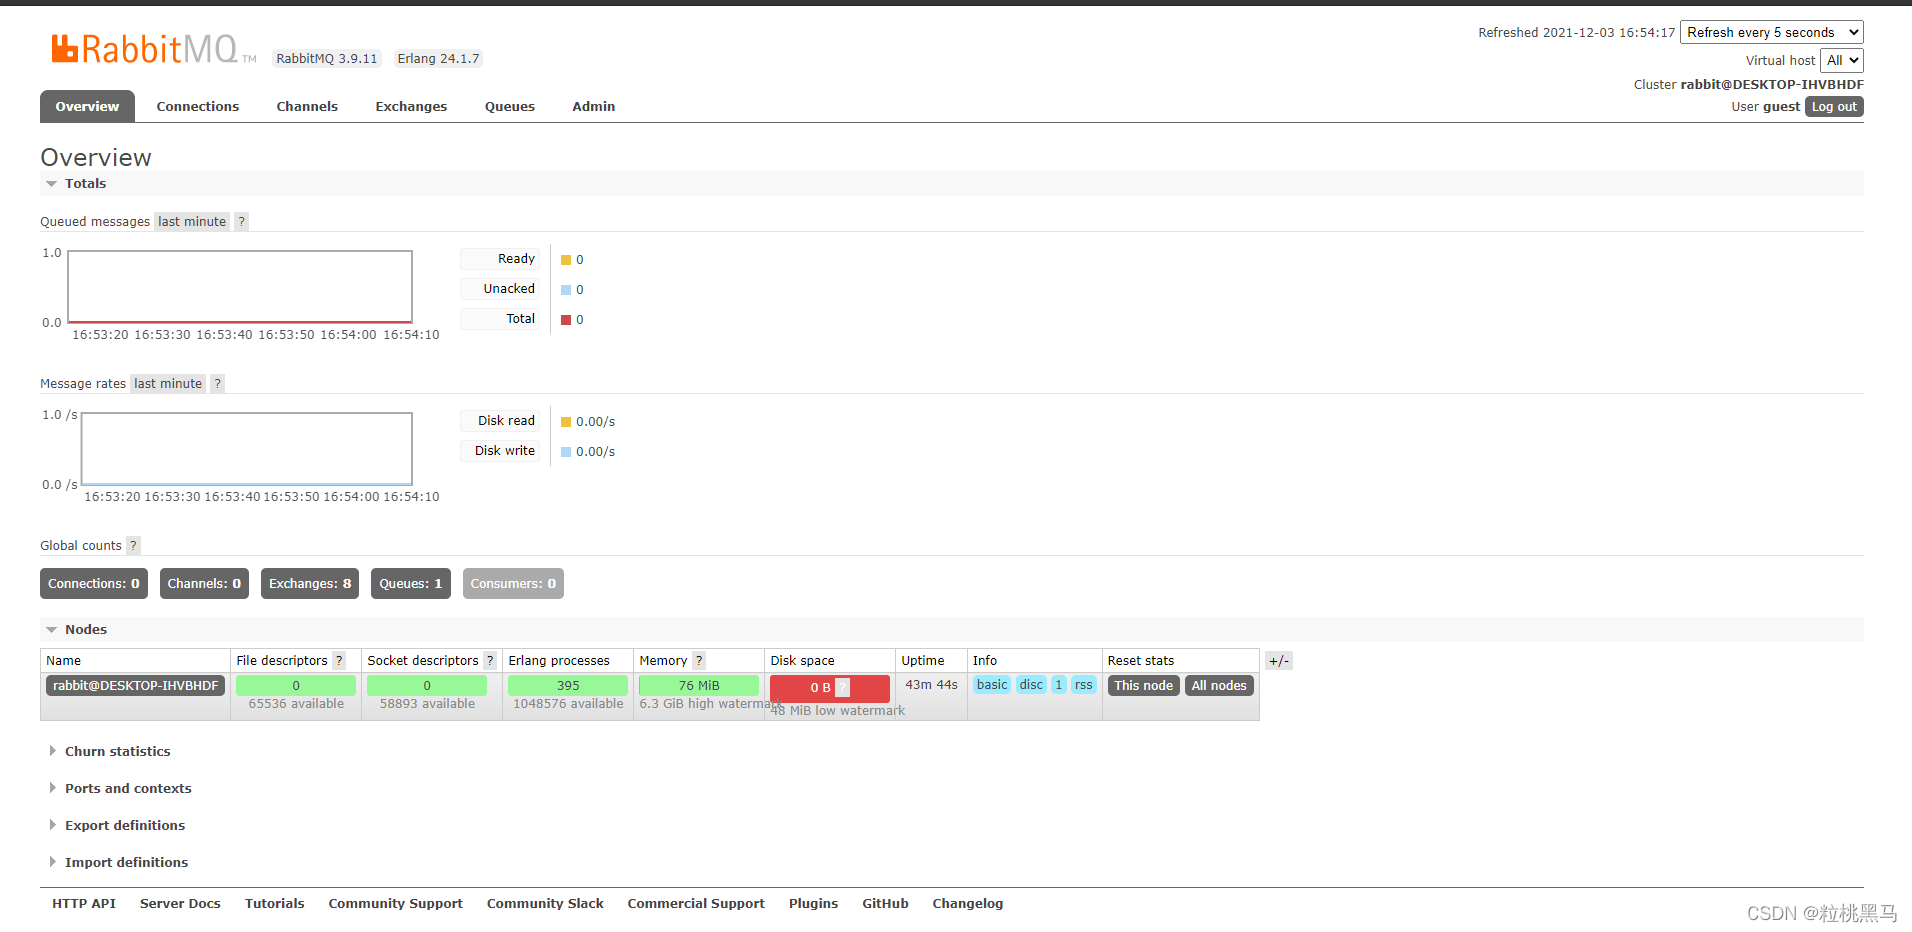
Task: Open the Tutorials link
Action: pyautogui.click(x=275, y=904)
